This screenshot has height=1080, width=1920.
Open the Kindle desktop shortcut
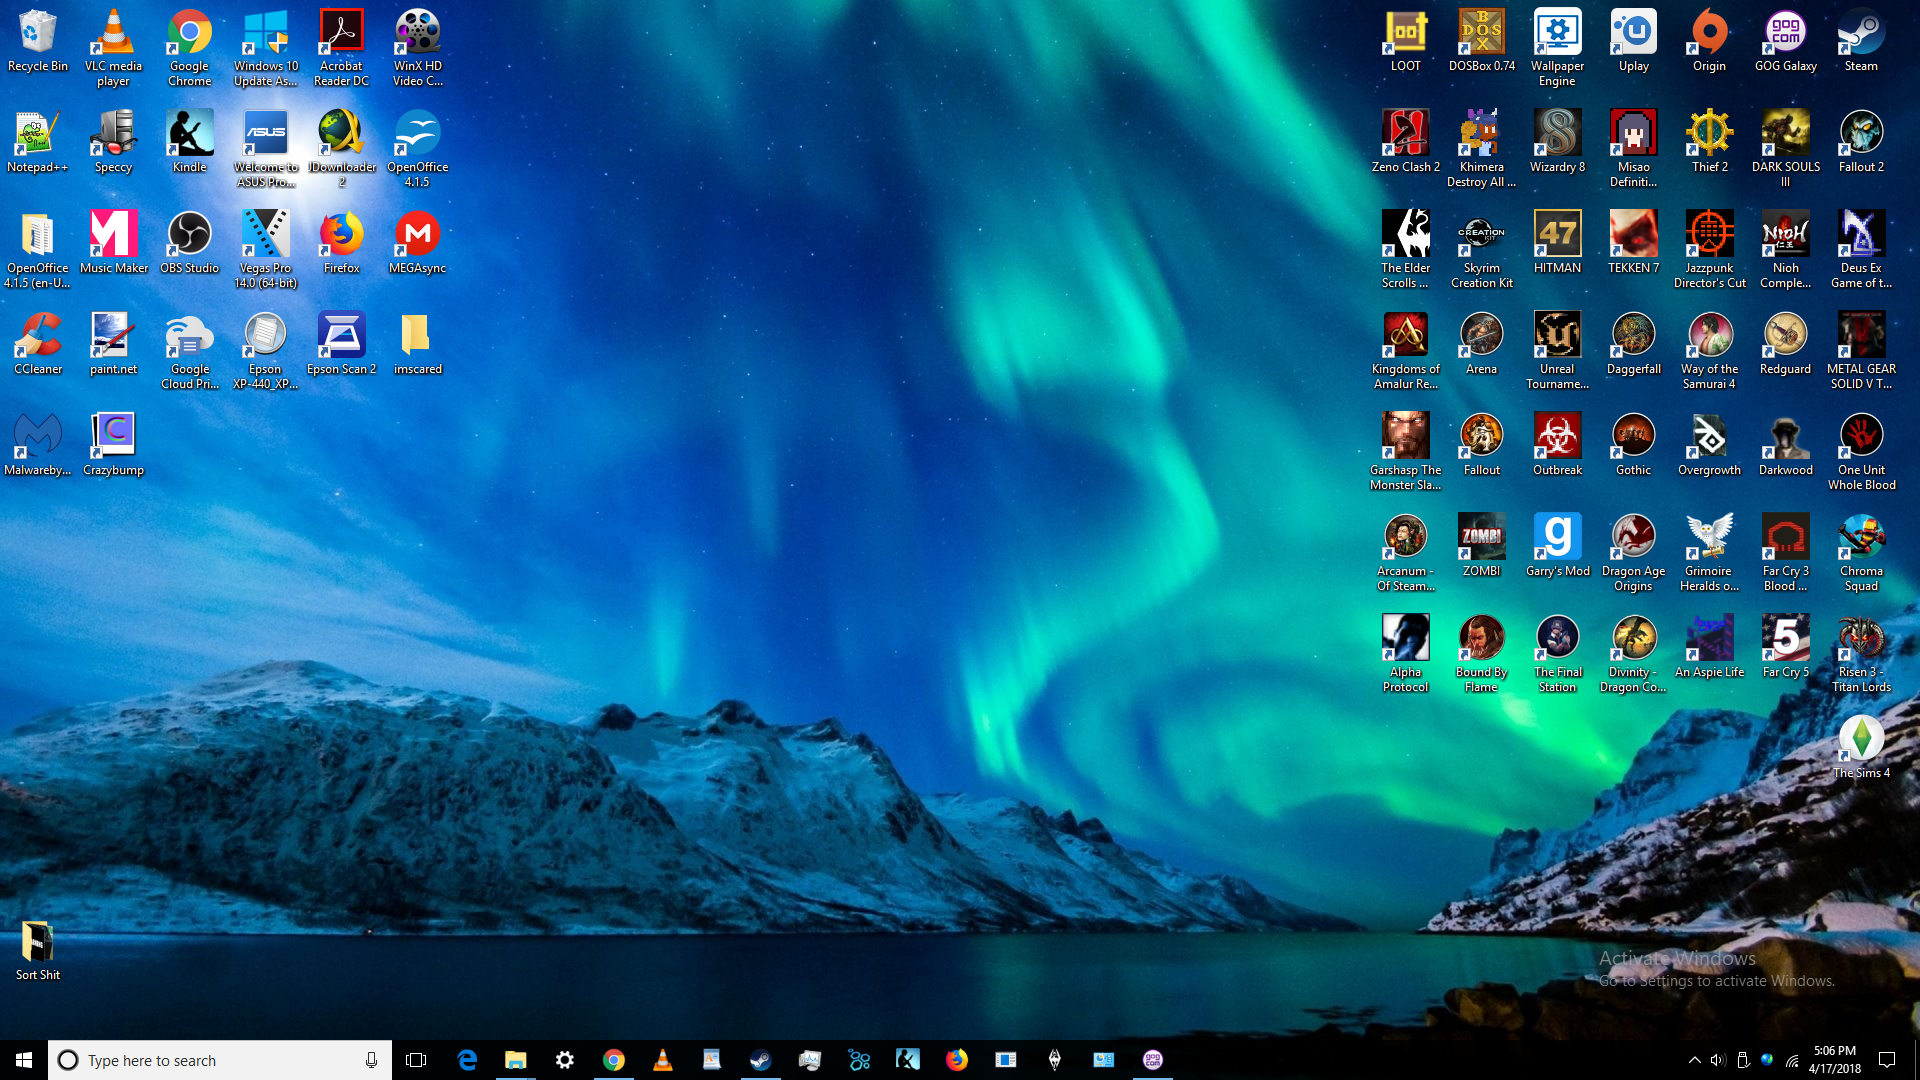190,143
